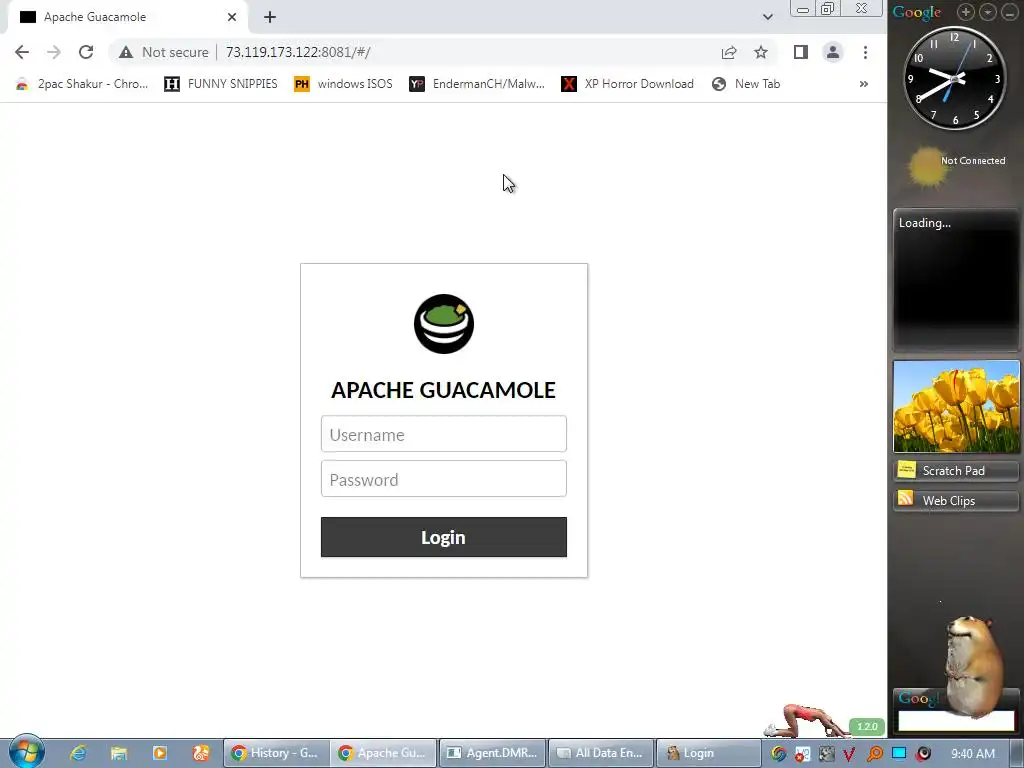Viewport: 1024px width, 768px height.
Task: Switch to Login taskbar window
Action: (x=709, y=753)
